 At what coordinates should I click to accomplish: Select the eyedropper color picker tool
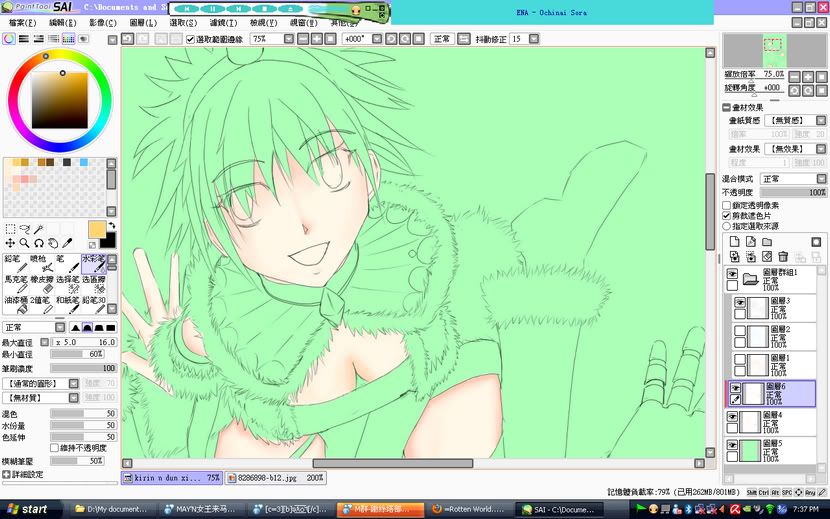pos(67,243)
